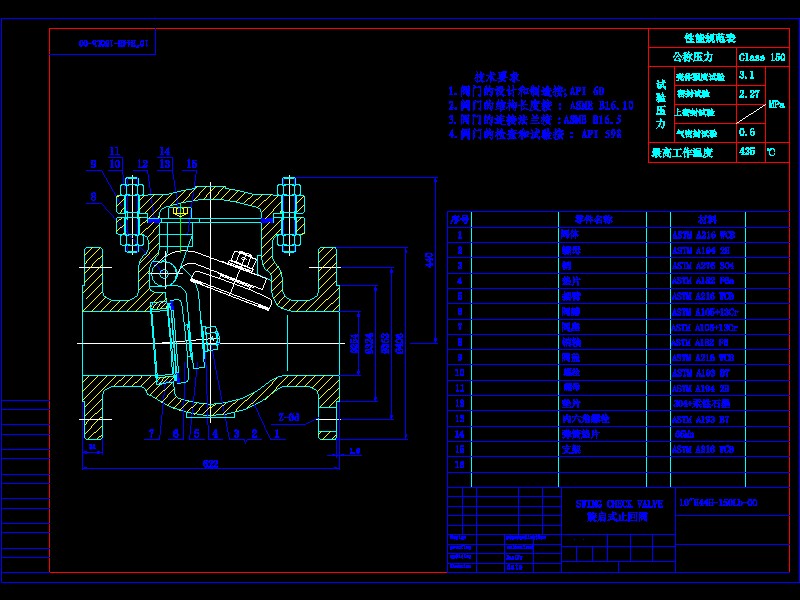The width and height of the screenshot is (800, 600).
Task: Click the diagonal slash in 上密封试验 cell
Action: (750, 114)
